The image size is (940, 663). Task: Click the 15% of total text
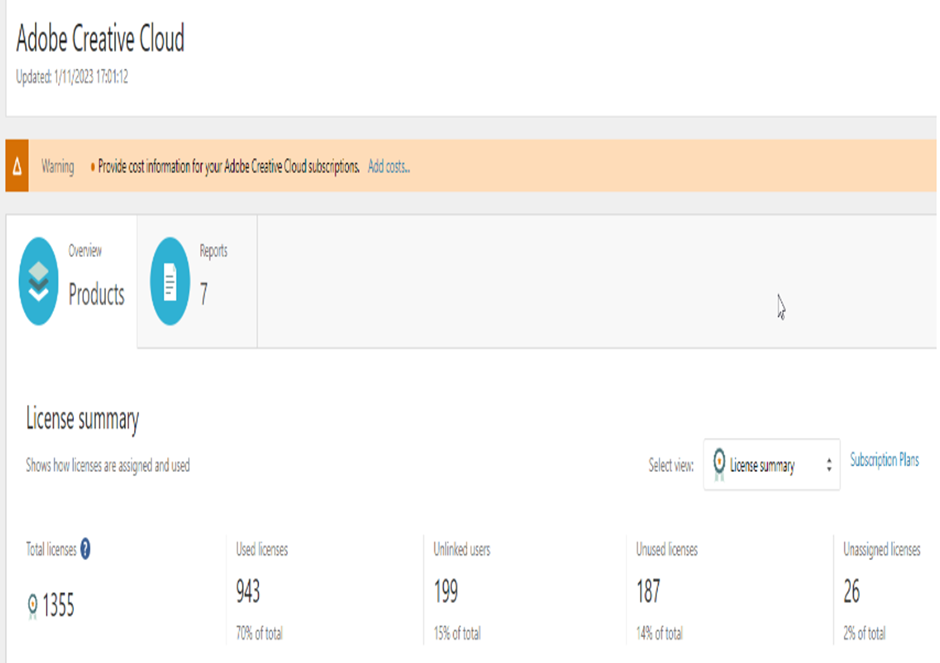(457, 633)
